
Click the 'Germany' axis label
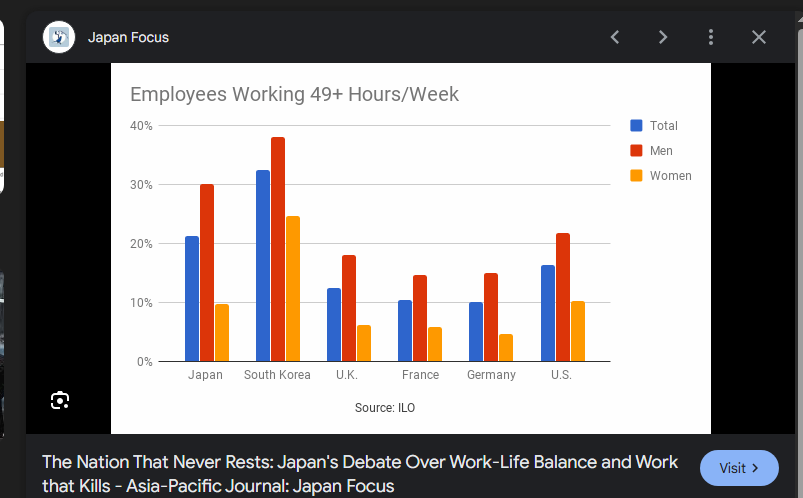click(x=491, y=375)
